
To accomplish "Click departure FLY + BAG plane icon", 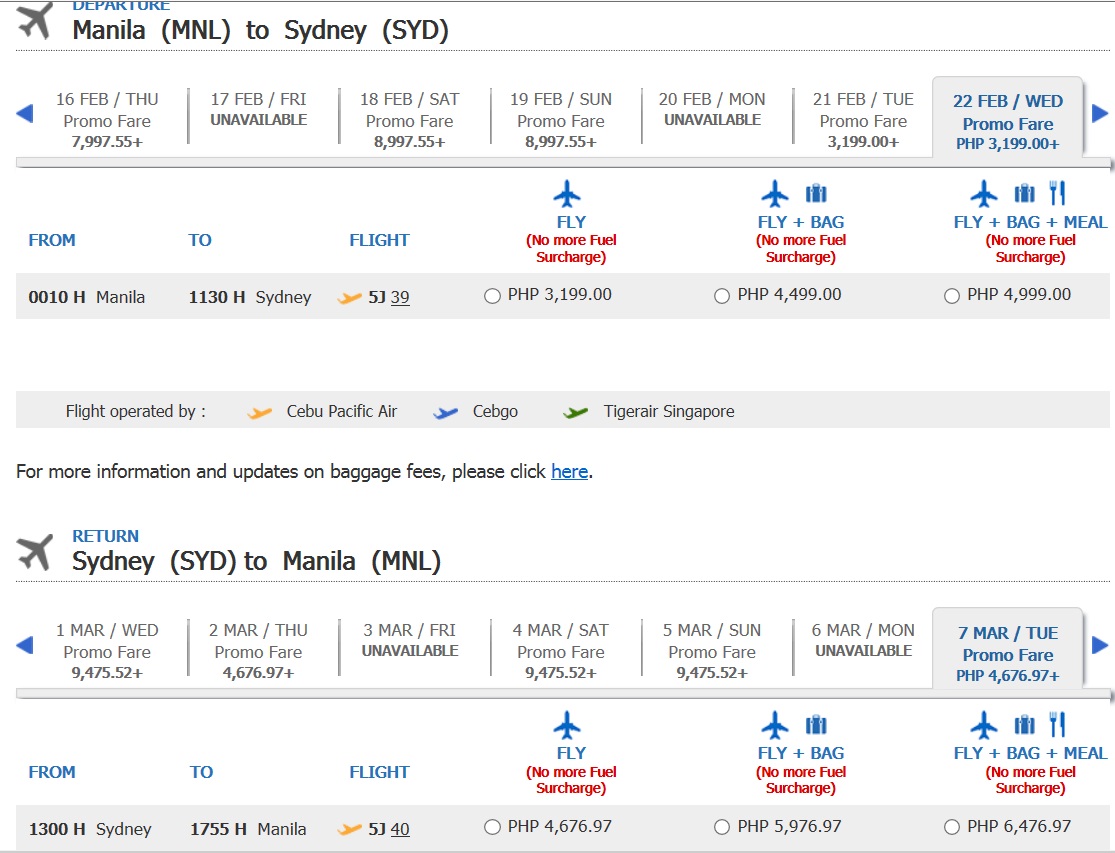I will tap(775, 193).
